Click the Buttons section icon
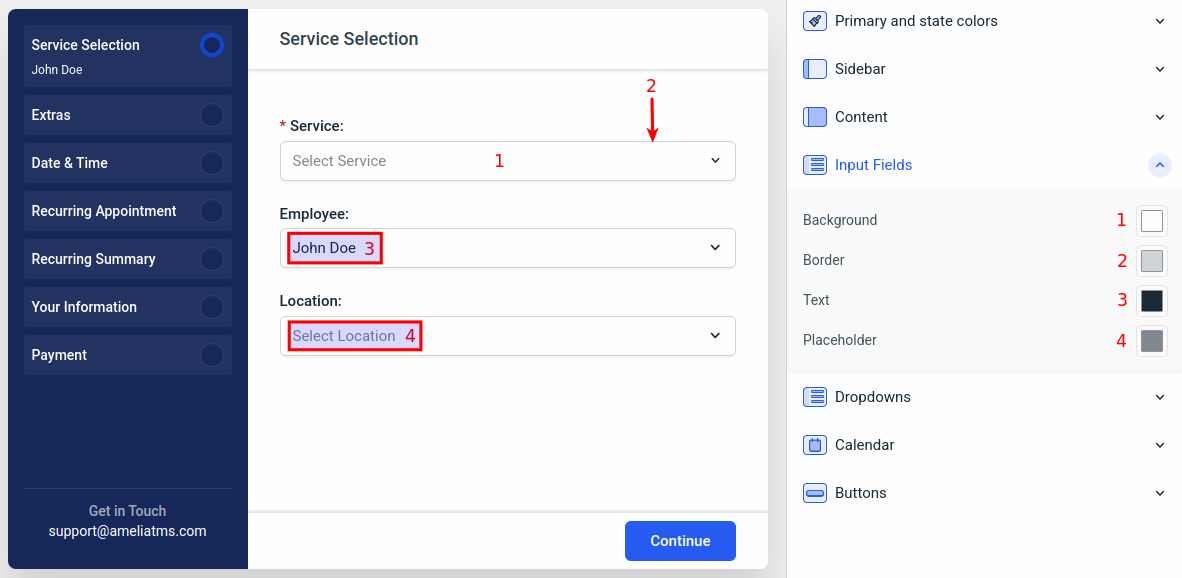 coord(815,493)
